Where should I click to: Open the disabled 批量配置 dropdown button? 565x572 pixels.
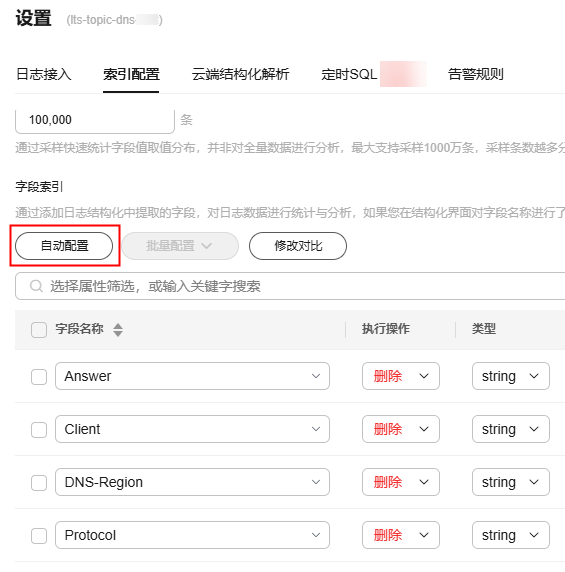point(180,246)
